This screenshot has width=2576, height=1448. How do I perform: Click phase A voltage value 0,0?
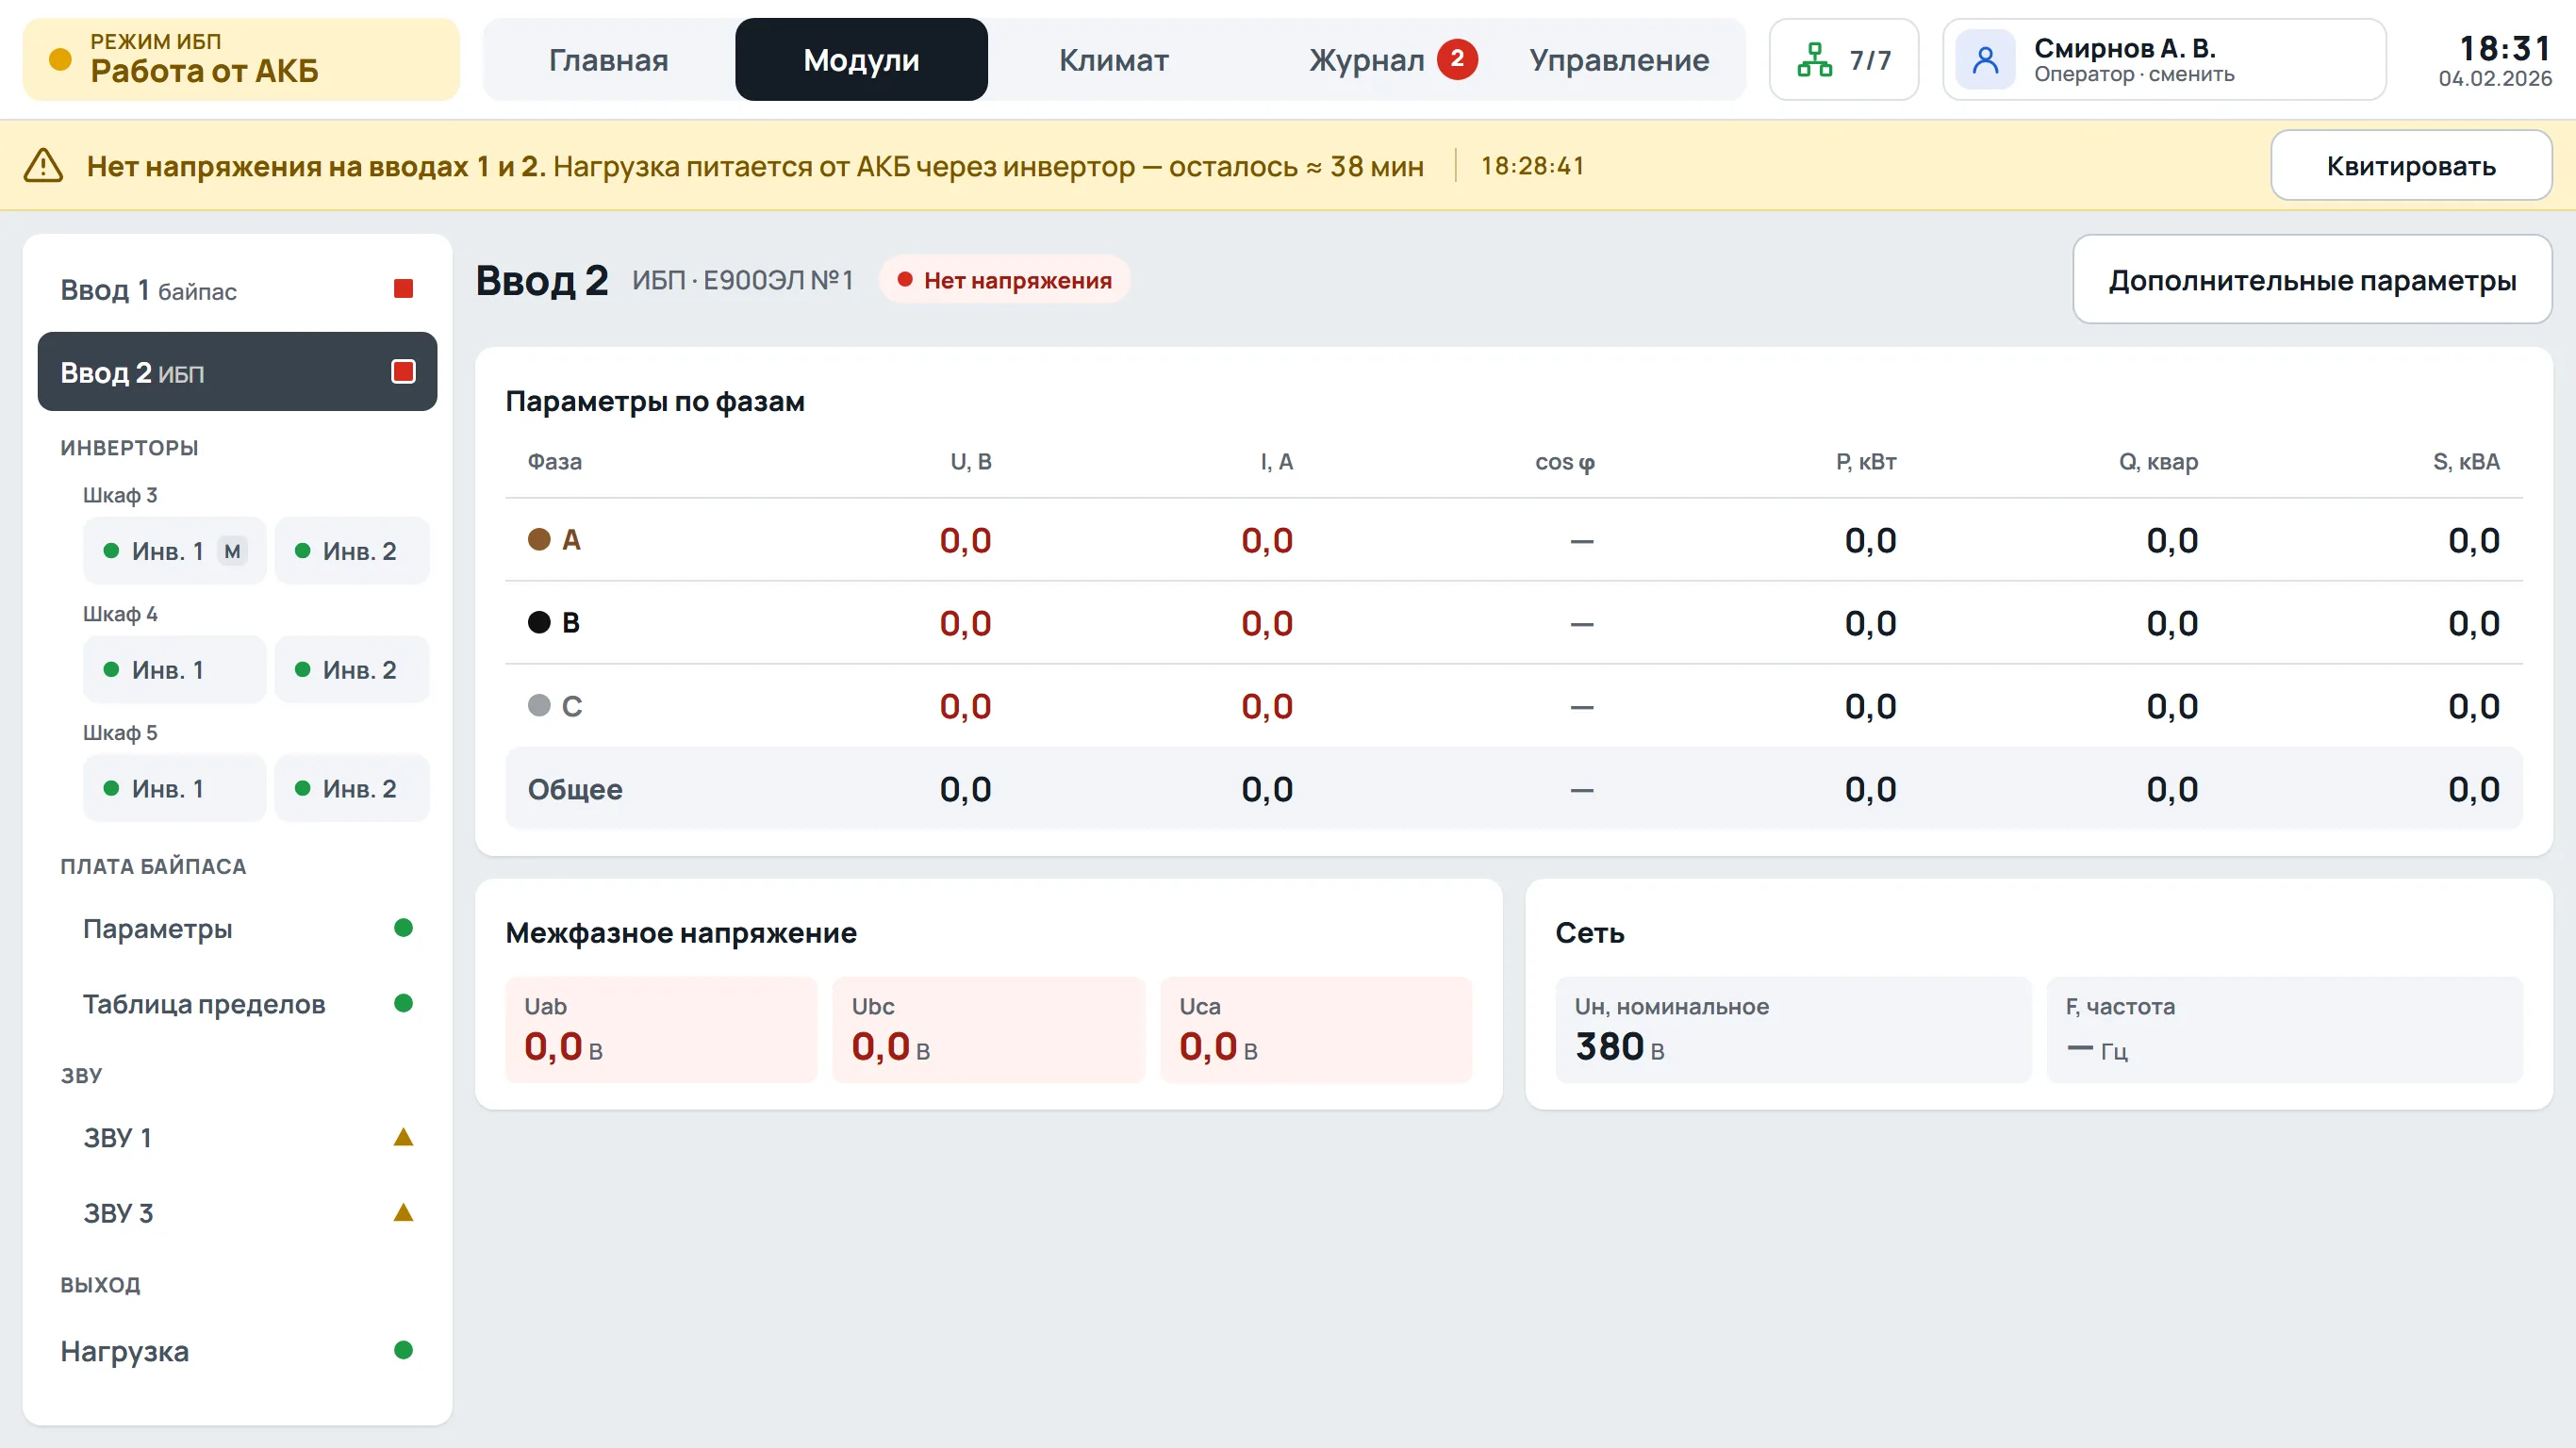pyautogui.click(x=965, y=540)
